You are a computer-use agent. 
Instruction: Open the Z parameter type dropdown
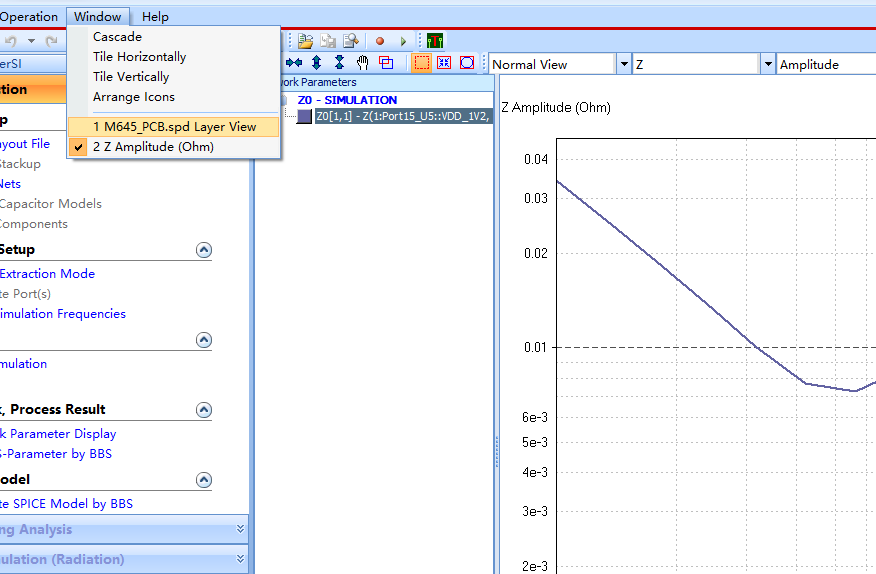pyautogui.click(x=768, y=64)
